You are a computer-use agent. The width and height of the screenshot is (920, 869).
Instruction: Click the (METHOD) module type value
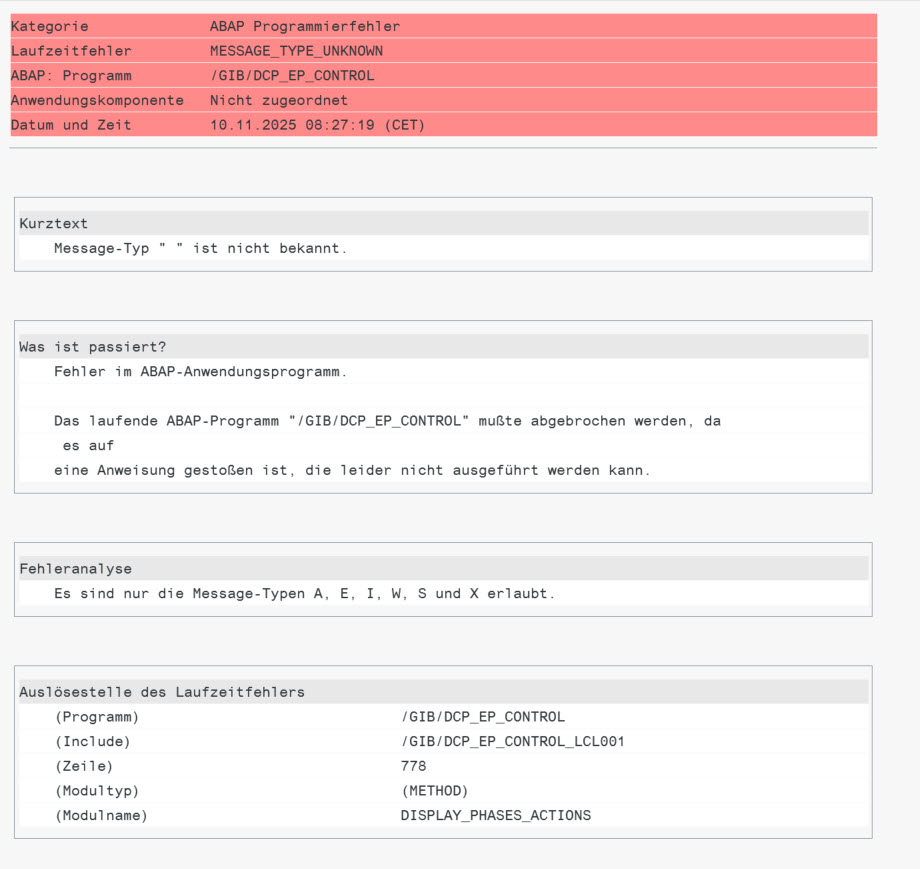(434, 791)
